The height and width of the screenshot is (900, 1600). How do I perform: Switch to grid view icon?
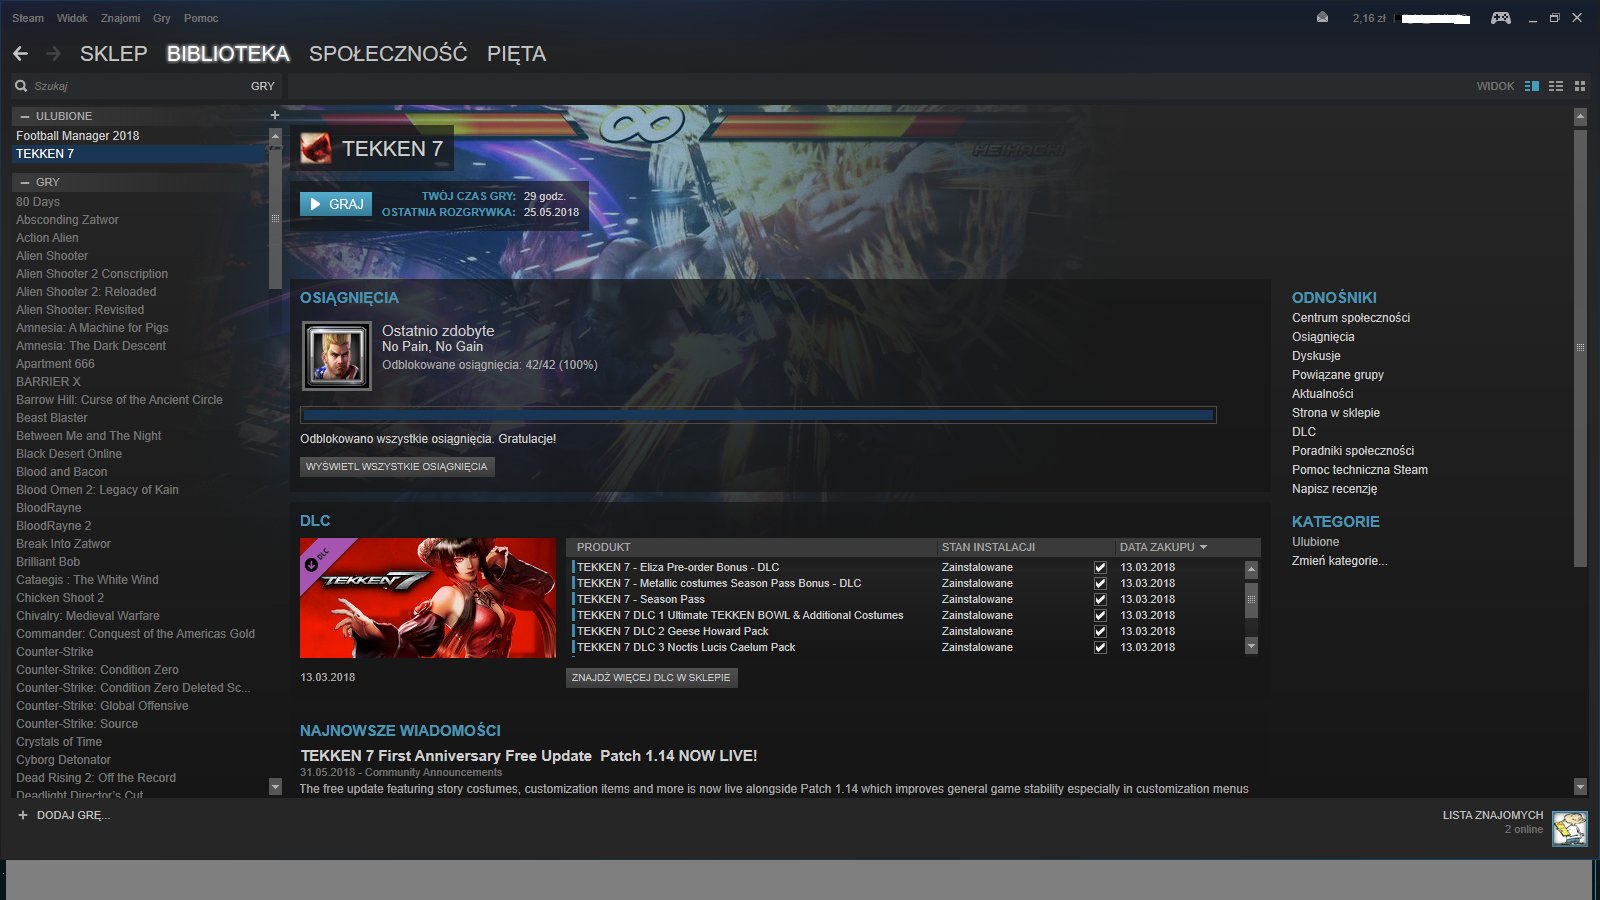[1580, 86]
